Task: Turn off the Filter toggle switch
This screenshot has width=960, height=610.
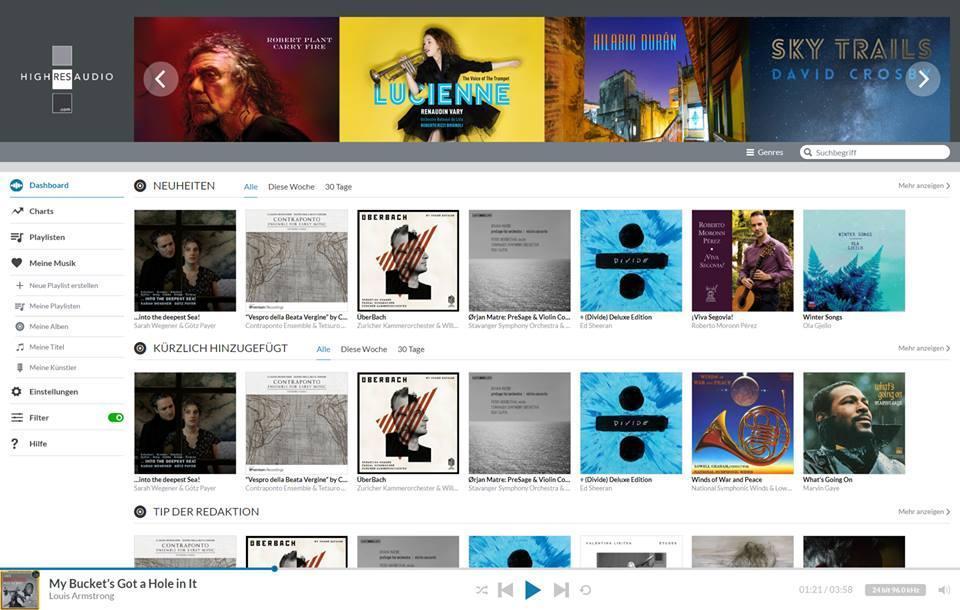Action: [x=116, y=417]
